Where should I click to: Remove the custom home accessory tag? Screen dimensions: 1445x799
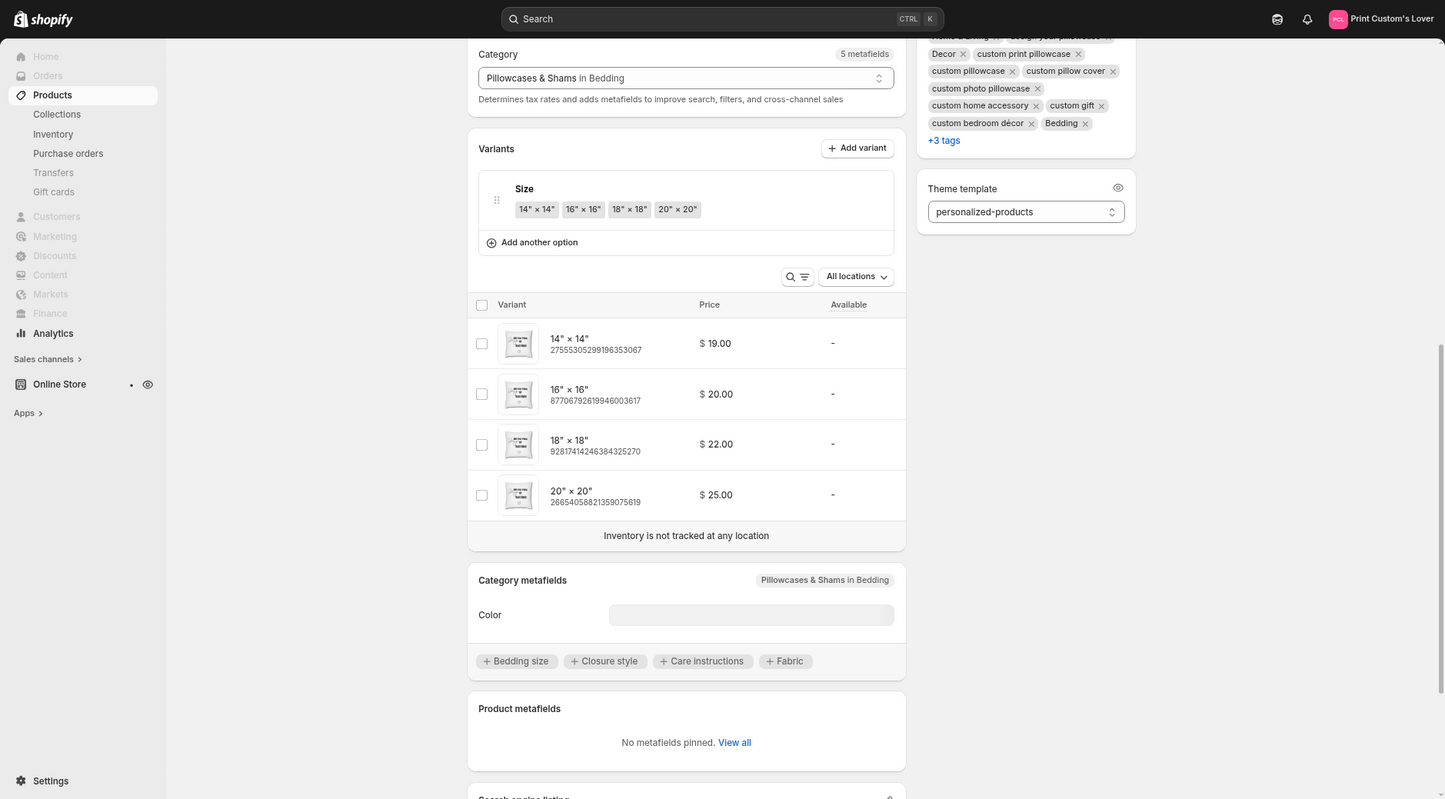1036,106
